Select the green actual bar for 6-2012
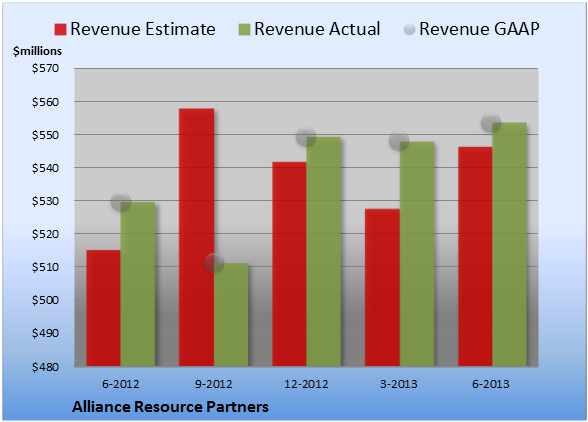Screen dimensions: 588x422 (x=138, y=284)
